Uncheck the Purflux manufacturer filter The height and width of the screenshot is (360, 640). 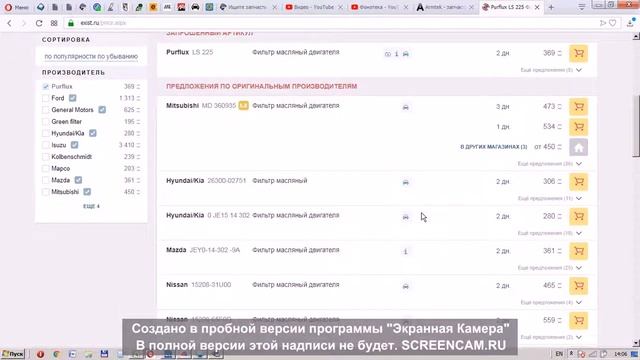46,87
